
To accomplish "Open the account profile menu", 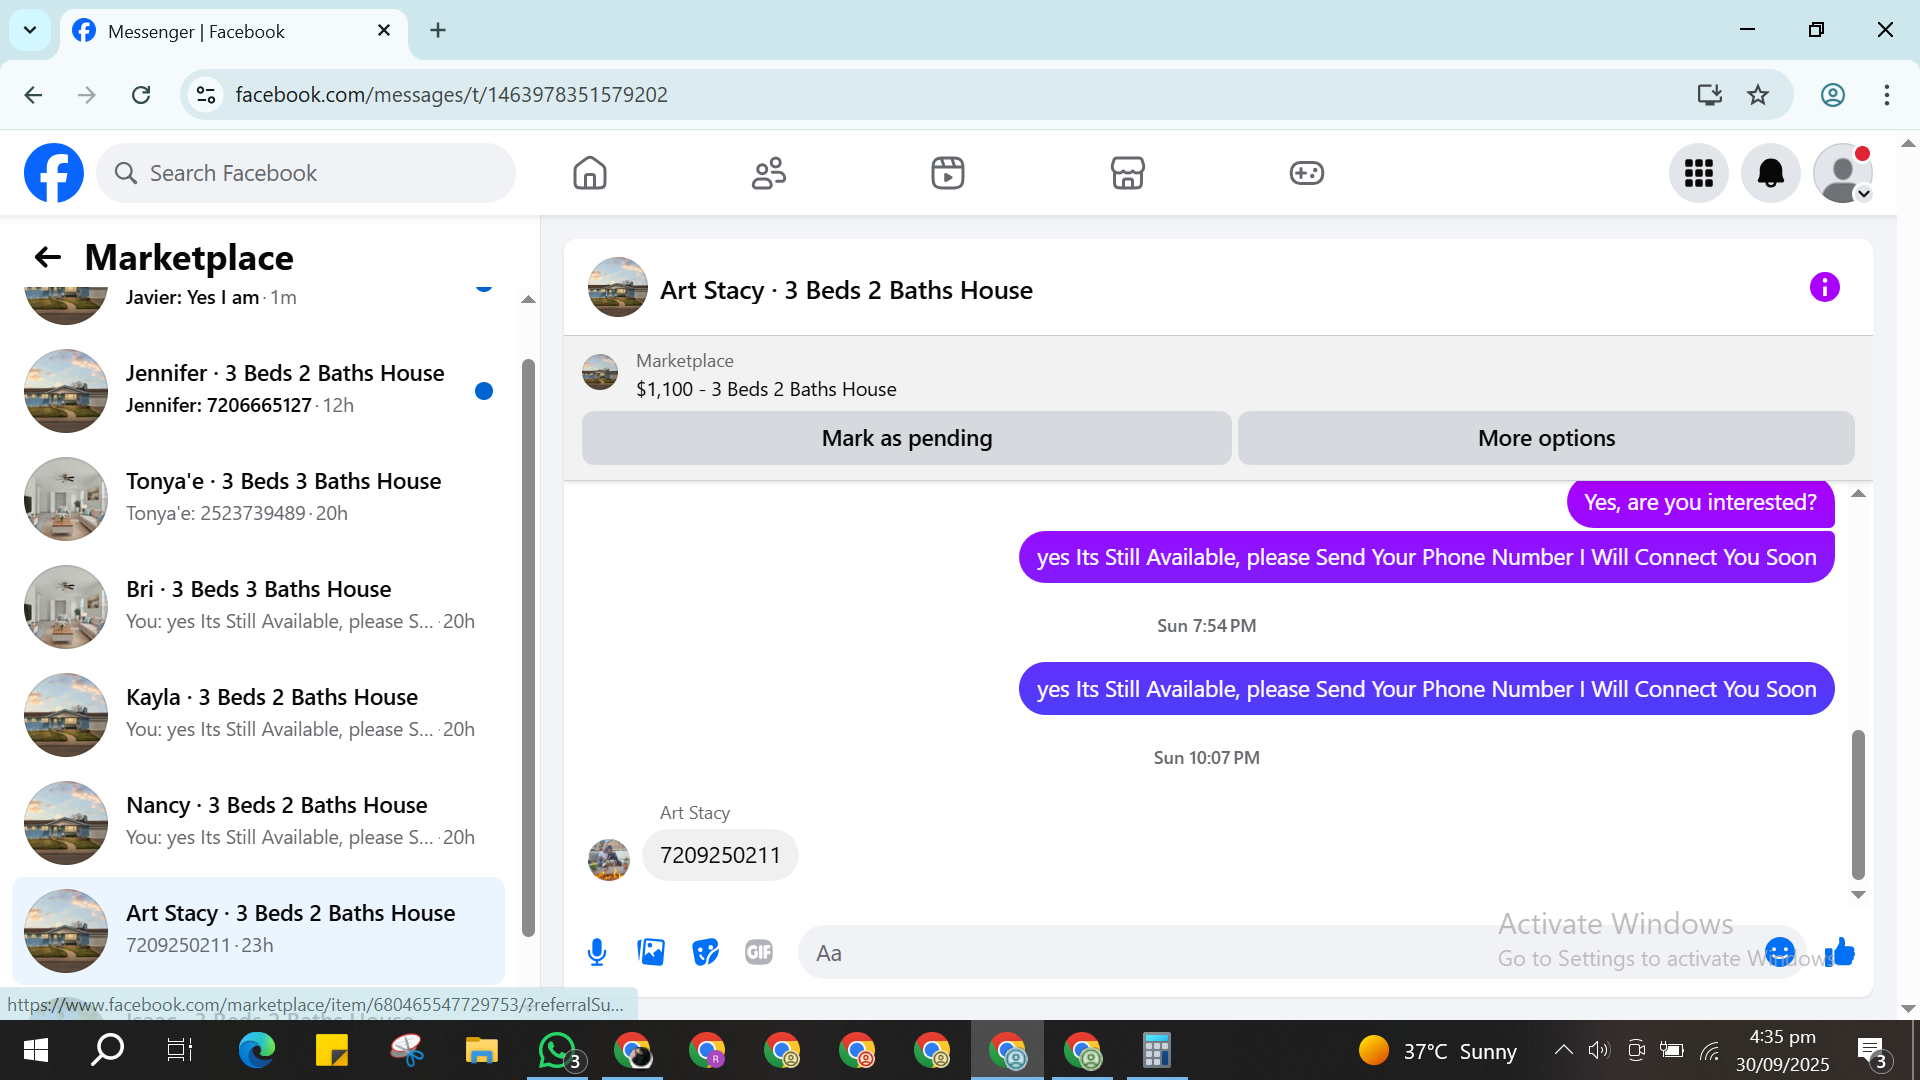I will click(1843, 173).
